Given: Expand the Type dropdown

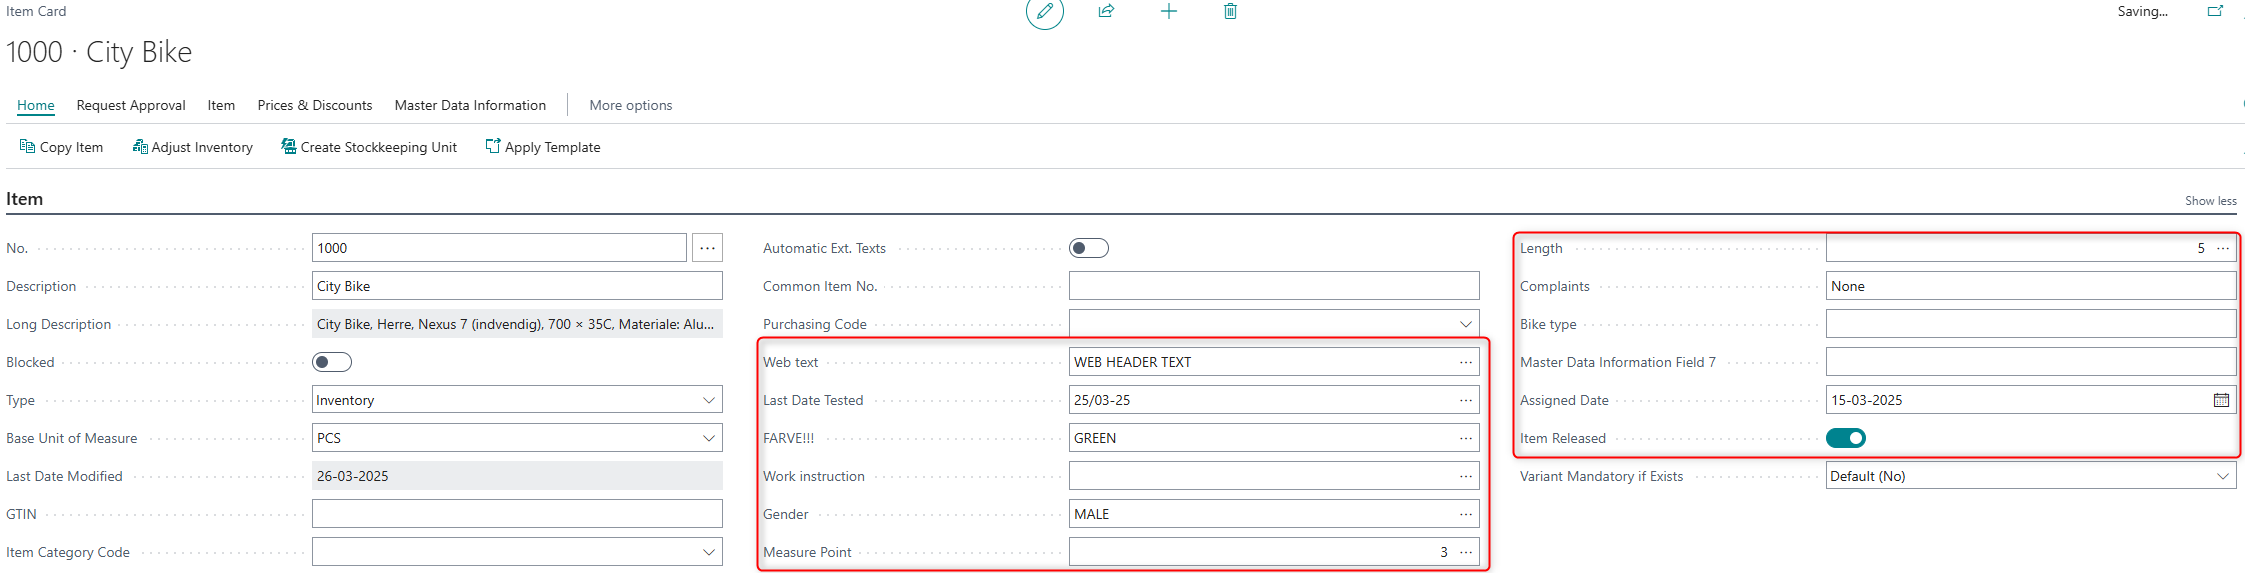Looking at the screenshot, I should pyautogui.click(x=708, y=400).
